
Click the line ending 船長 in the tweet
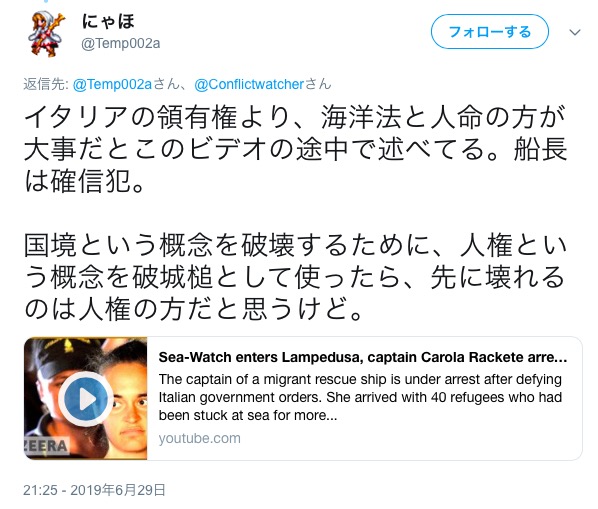point(296,149)
